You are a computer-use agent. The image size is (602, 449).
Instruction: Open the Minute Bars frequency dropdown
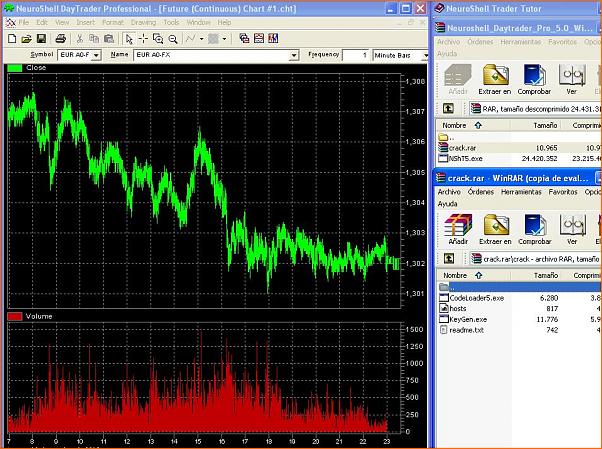pos(425,56)
